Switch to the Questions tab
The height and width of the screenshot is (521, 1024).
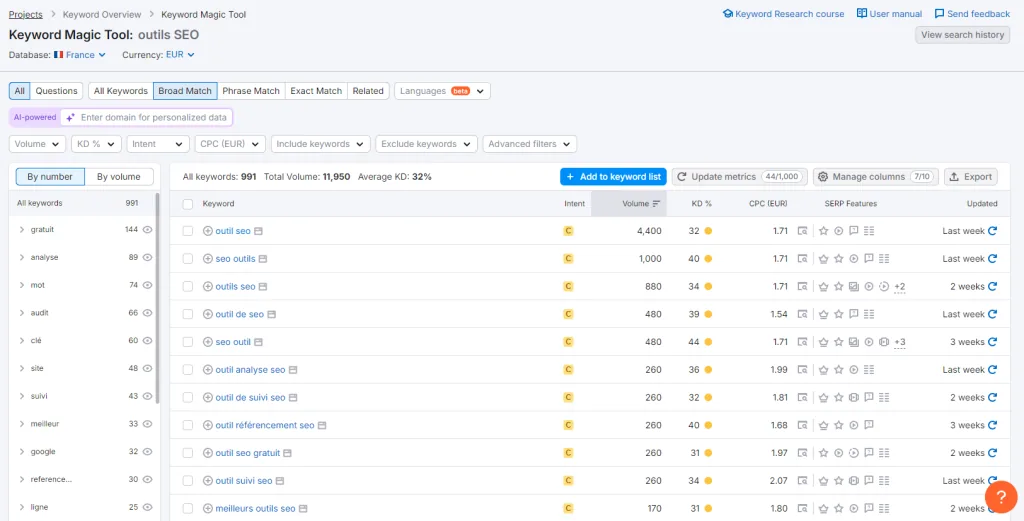coord(56,91)
